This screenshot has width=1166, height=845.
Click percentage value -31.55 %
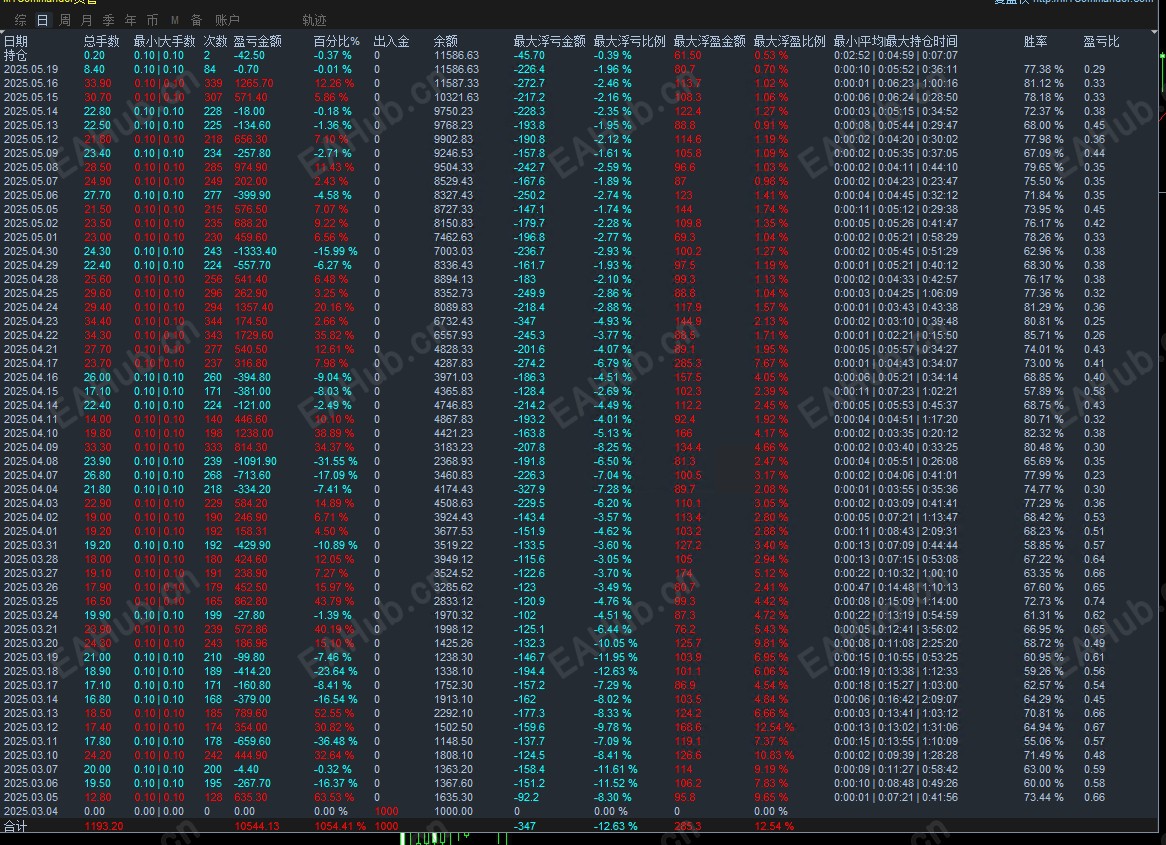tap(335, 461)
